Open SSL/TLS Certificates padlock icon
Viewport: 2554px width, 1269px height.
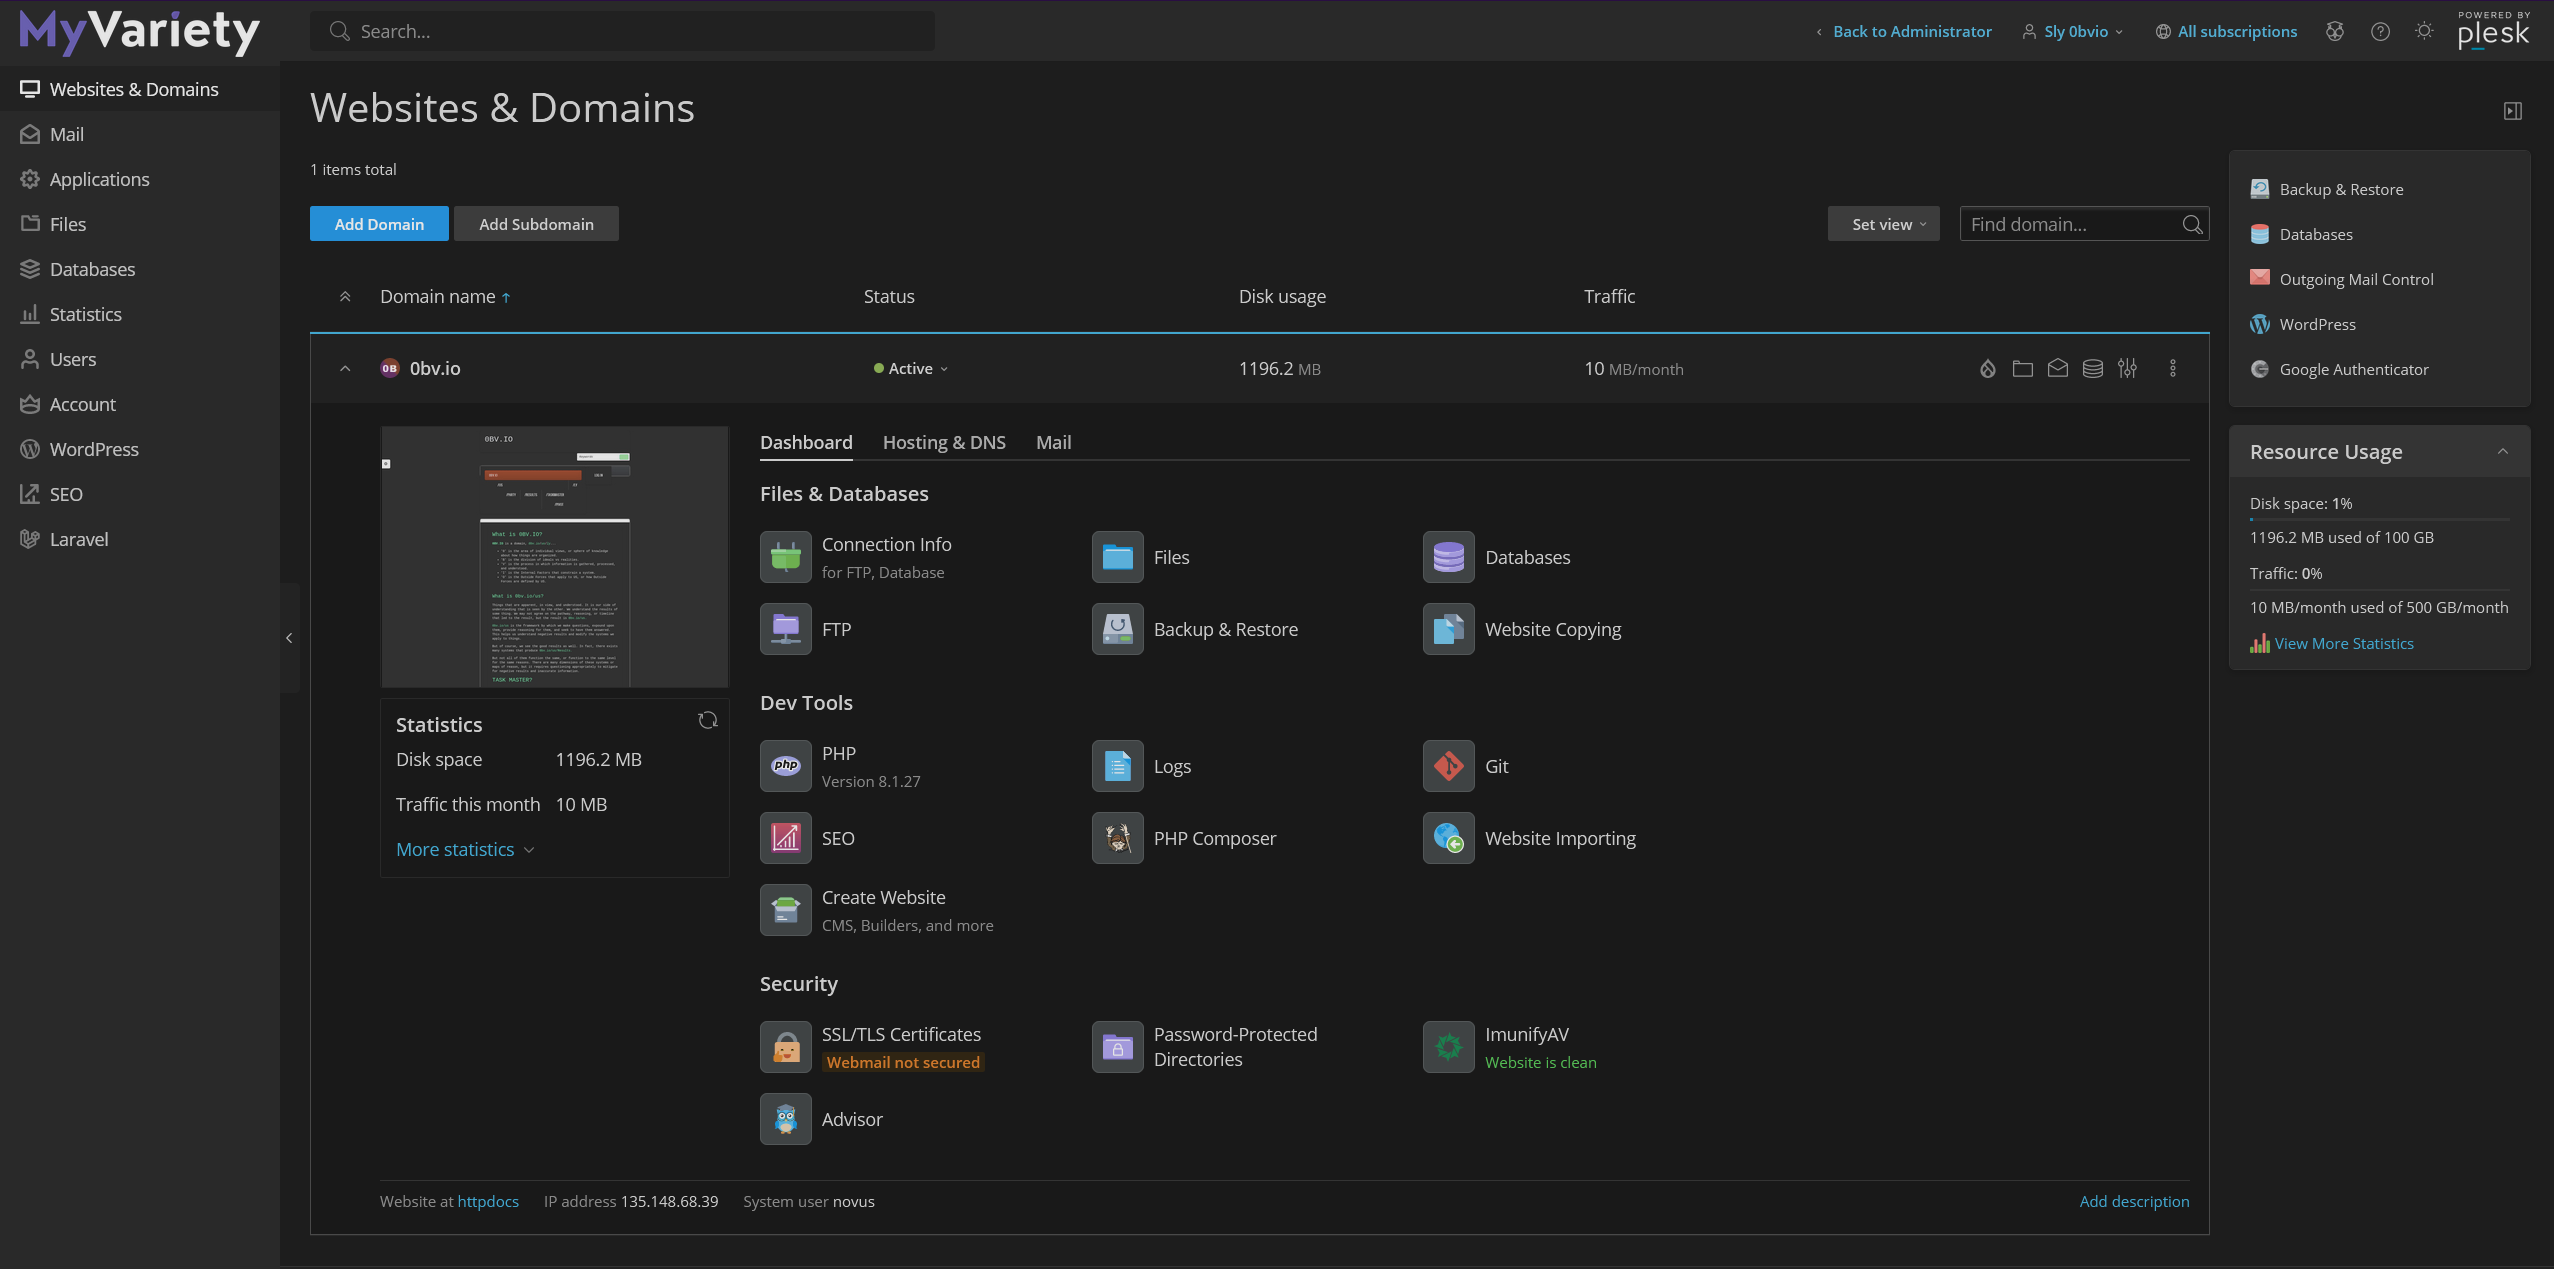(785, 1047)
